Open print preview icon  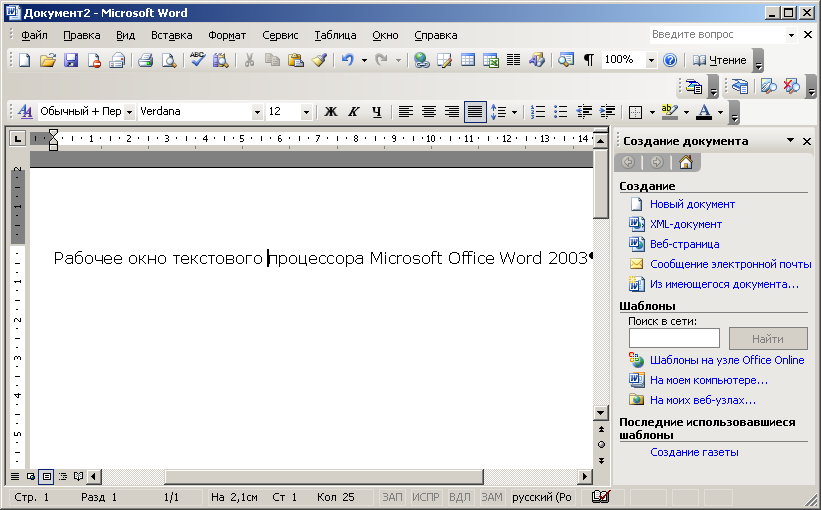(169, 60)
